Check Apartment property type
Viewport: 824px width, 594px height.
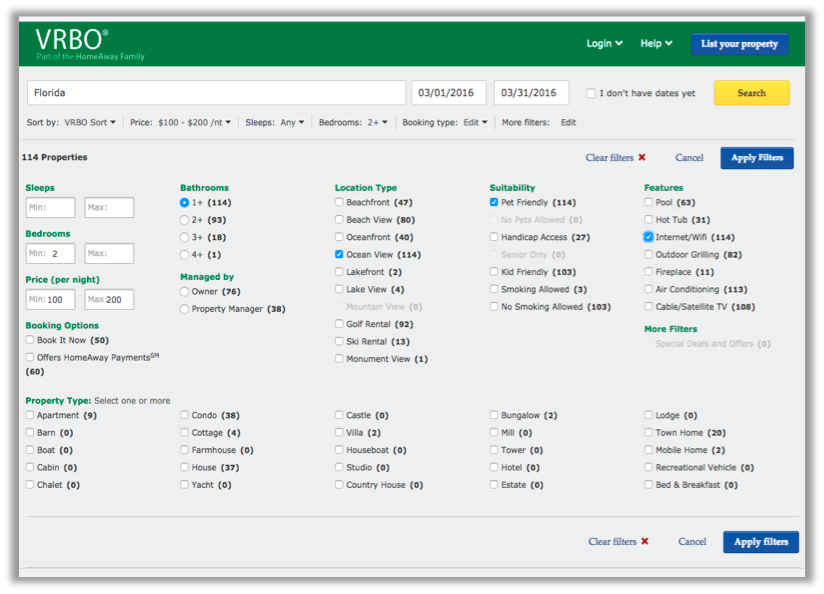point(30,415)
